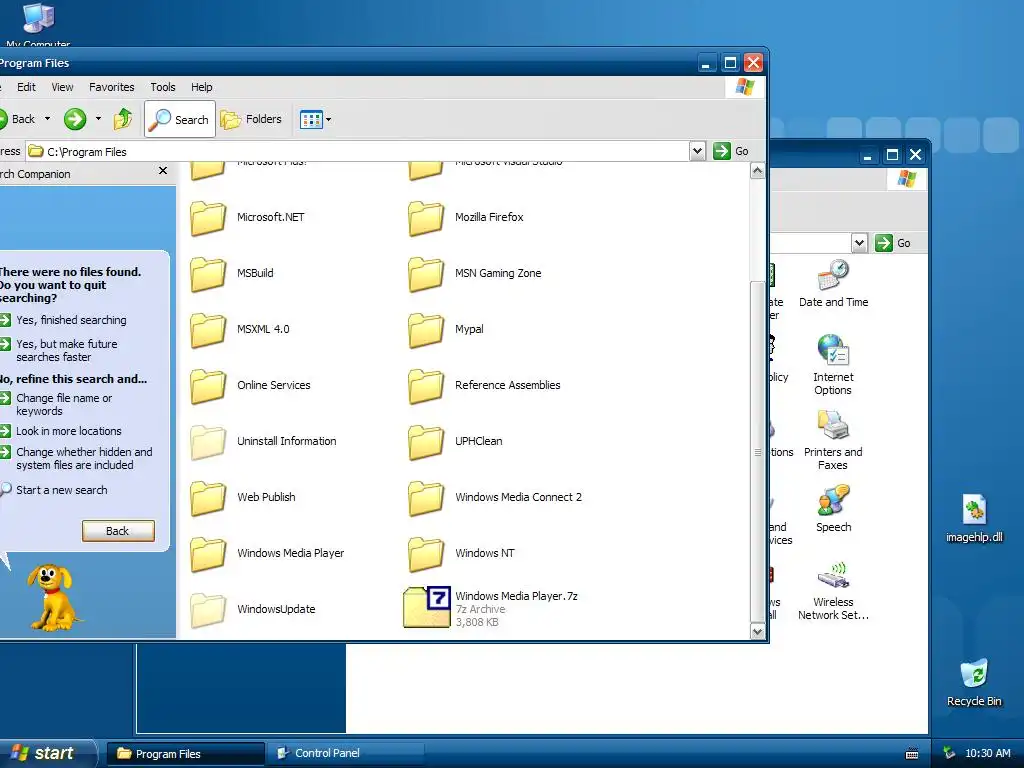Click the scrollbar down arrow in Program Files
1024x768 pixels.
pos(758,632)
